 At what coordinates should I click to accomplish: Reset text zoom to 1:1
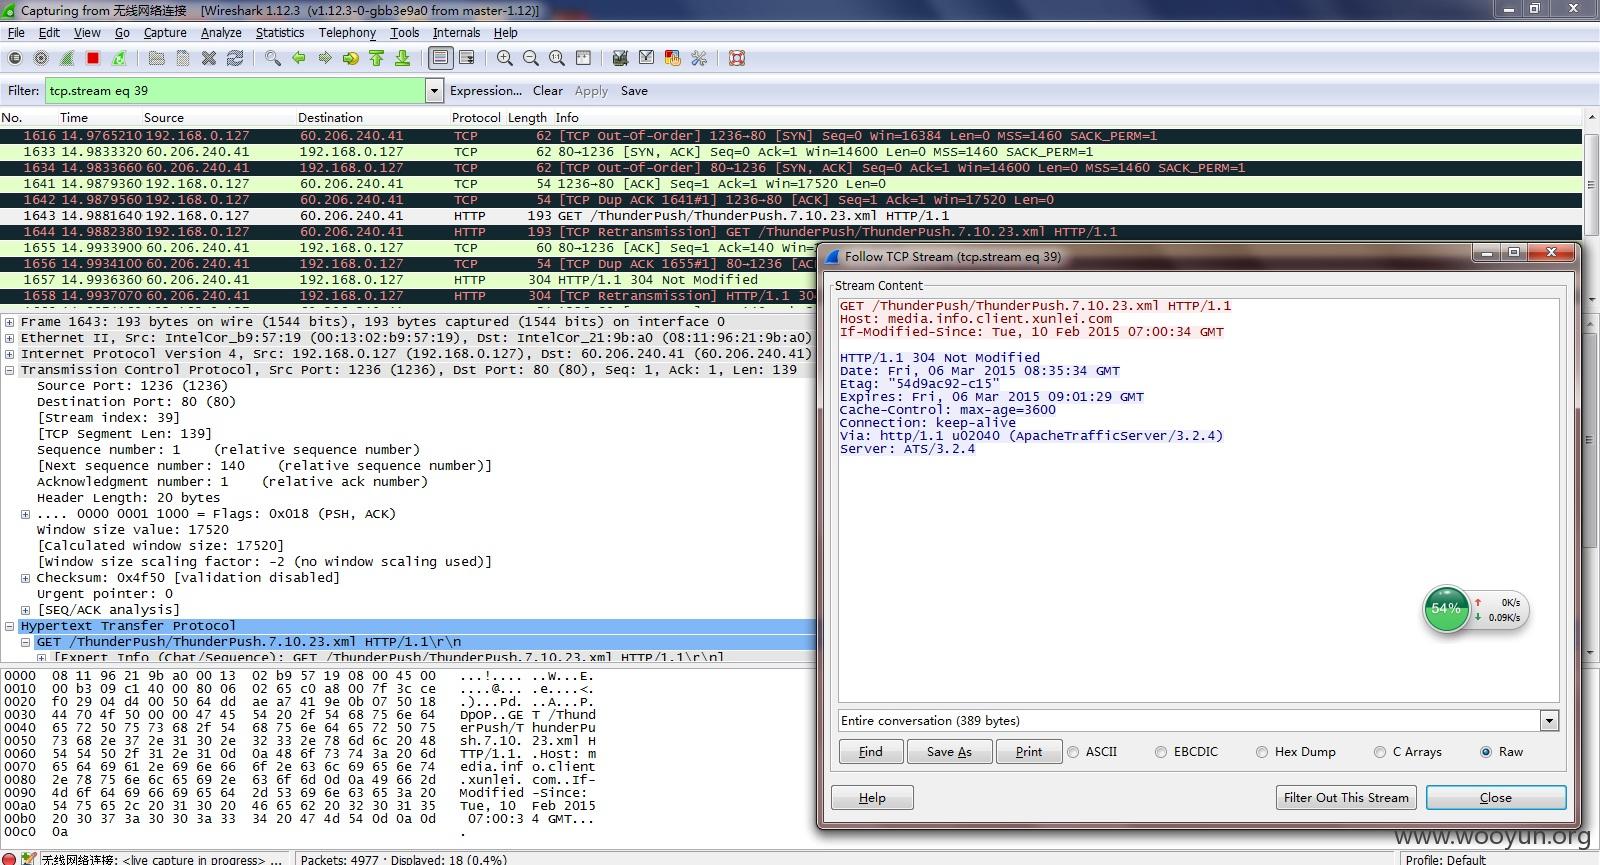(x=556, y=58)
